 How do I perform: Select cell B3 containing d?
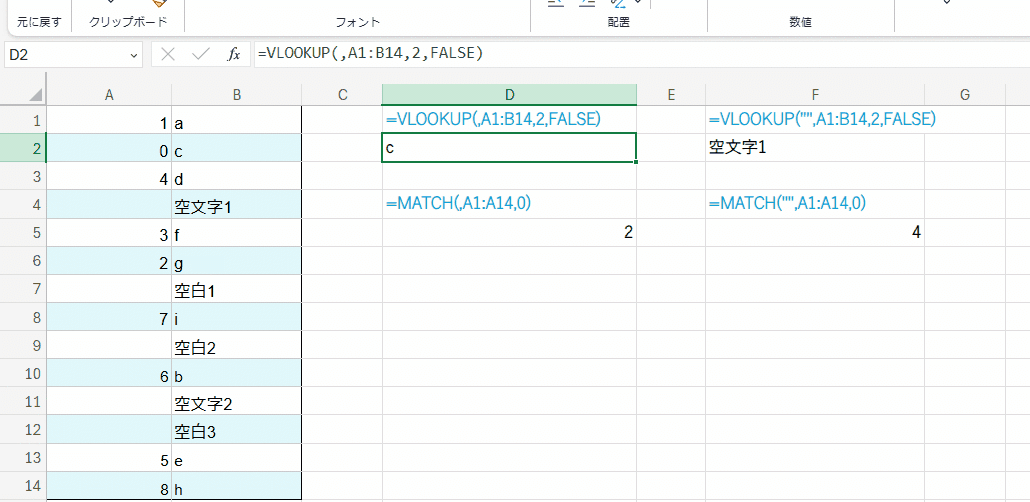coord(236,176)
